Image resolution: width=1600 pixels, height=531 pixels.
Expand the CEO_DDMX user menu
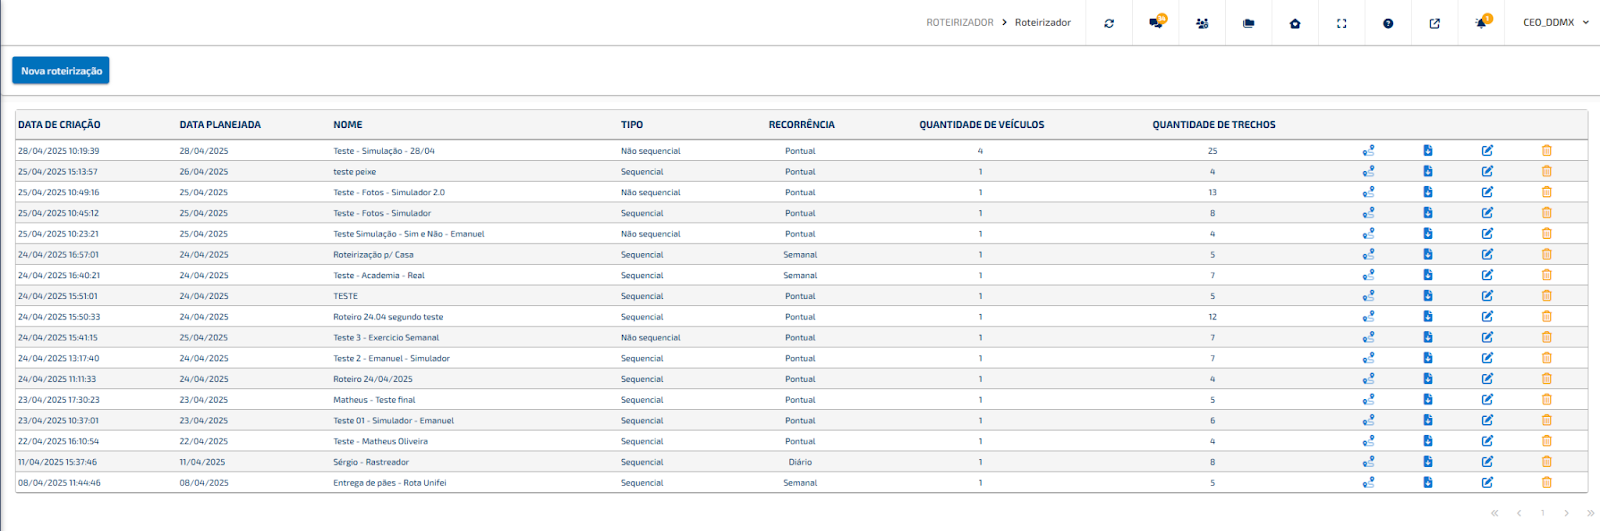click(1555, 22)
